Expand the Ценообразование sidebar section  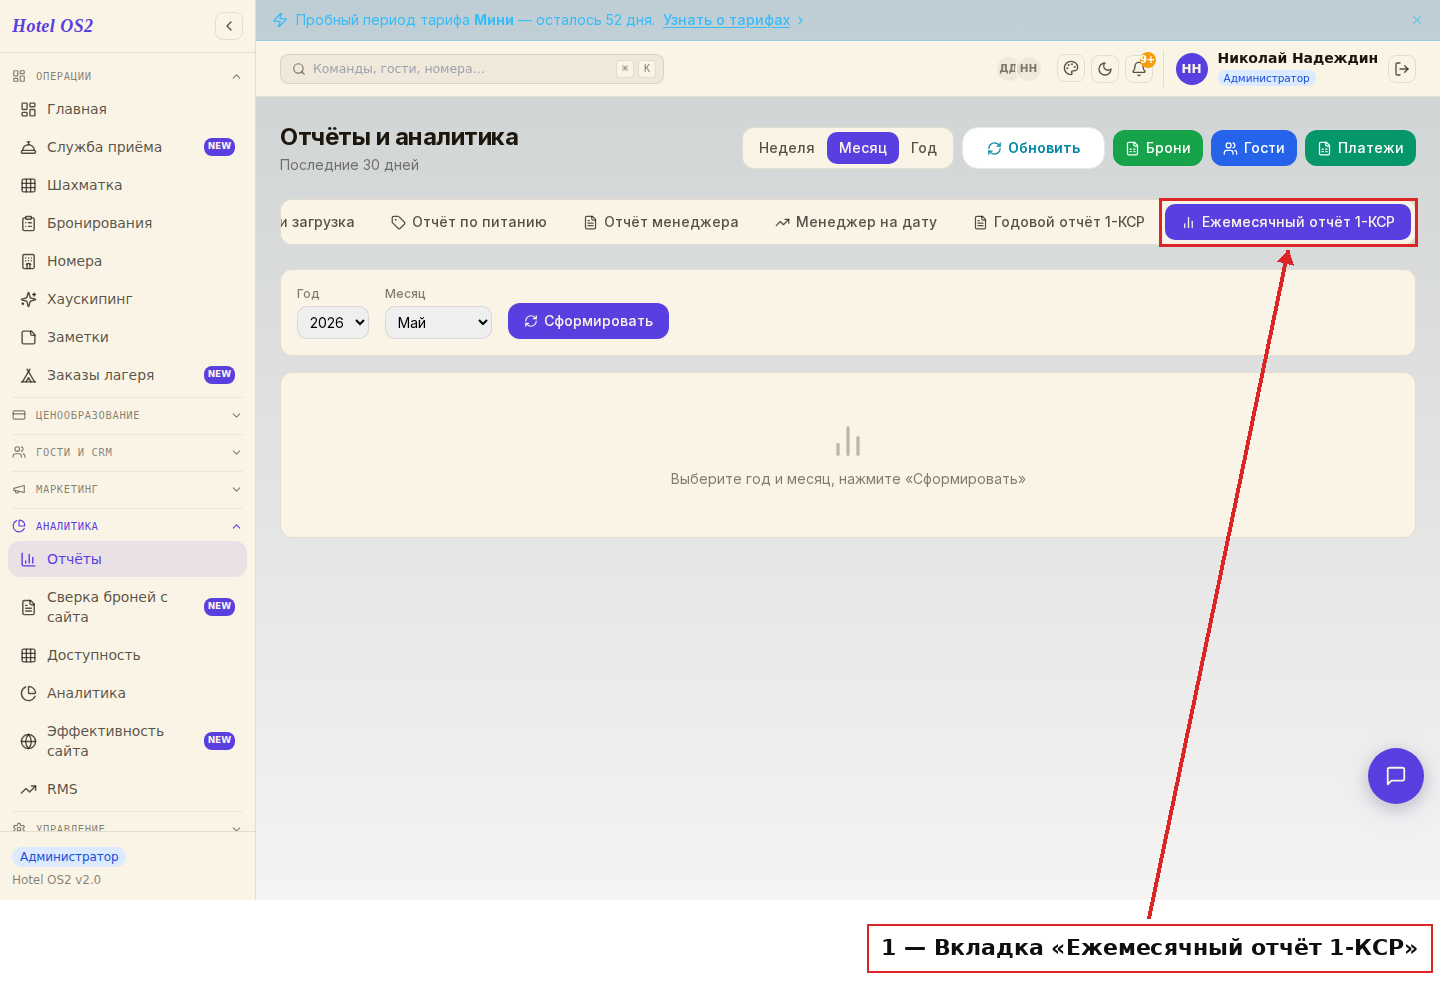point(127,415)
